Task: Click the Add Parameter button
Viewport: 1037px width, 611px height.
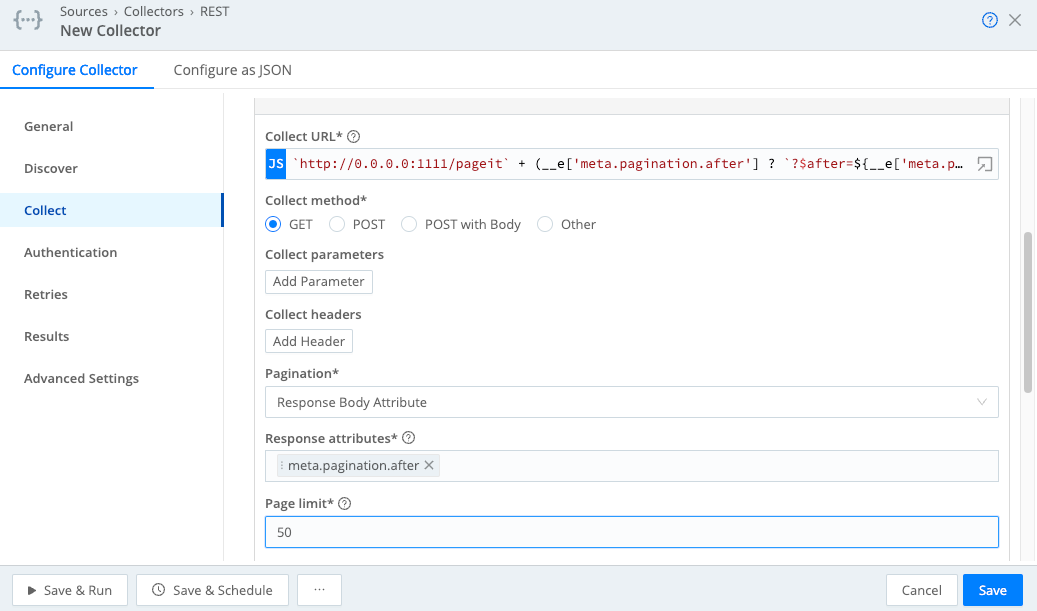Action: 318,281
